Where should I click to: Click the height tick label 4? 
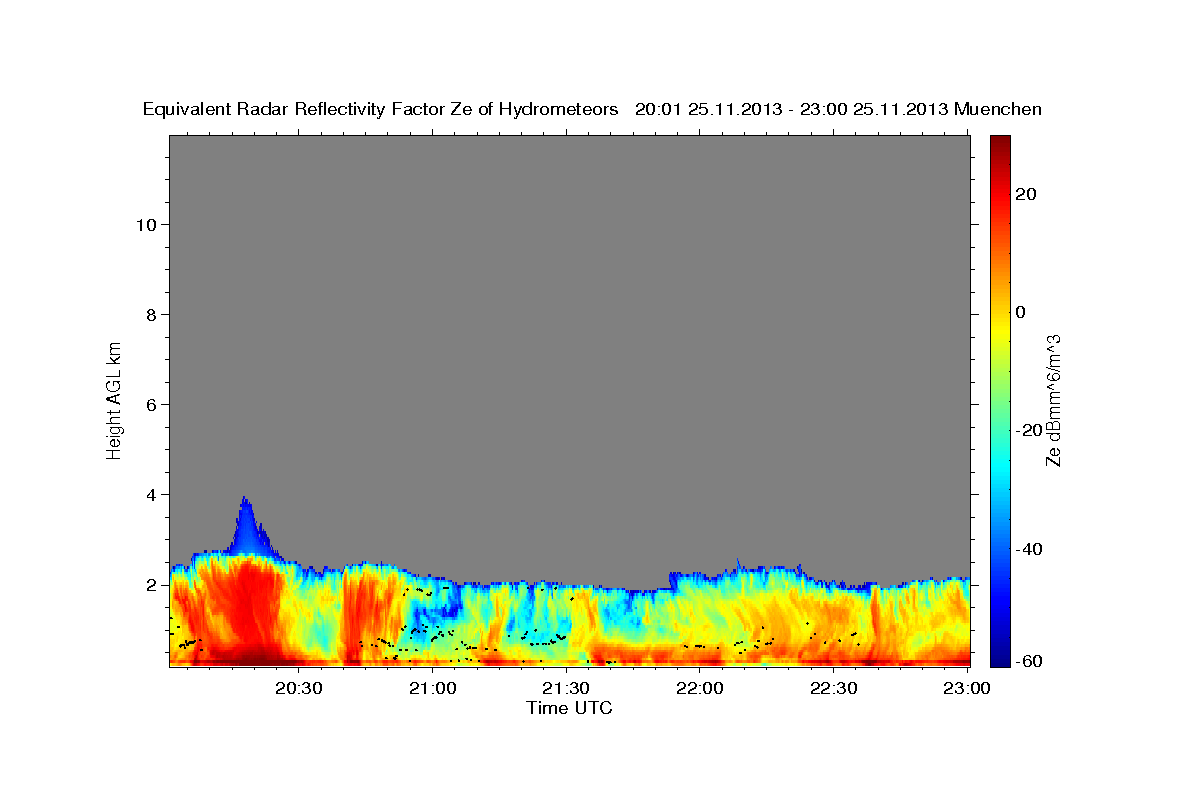[x=152, y=494]
